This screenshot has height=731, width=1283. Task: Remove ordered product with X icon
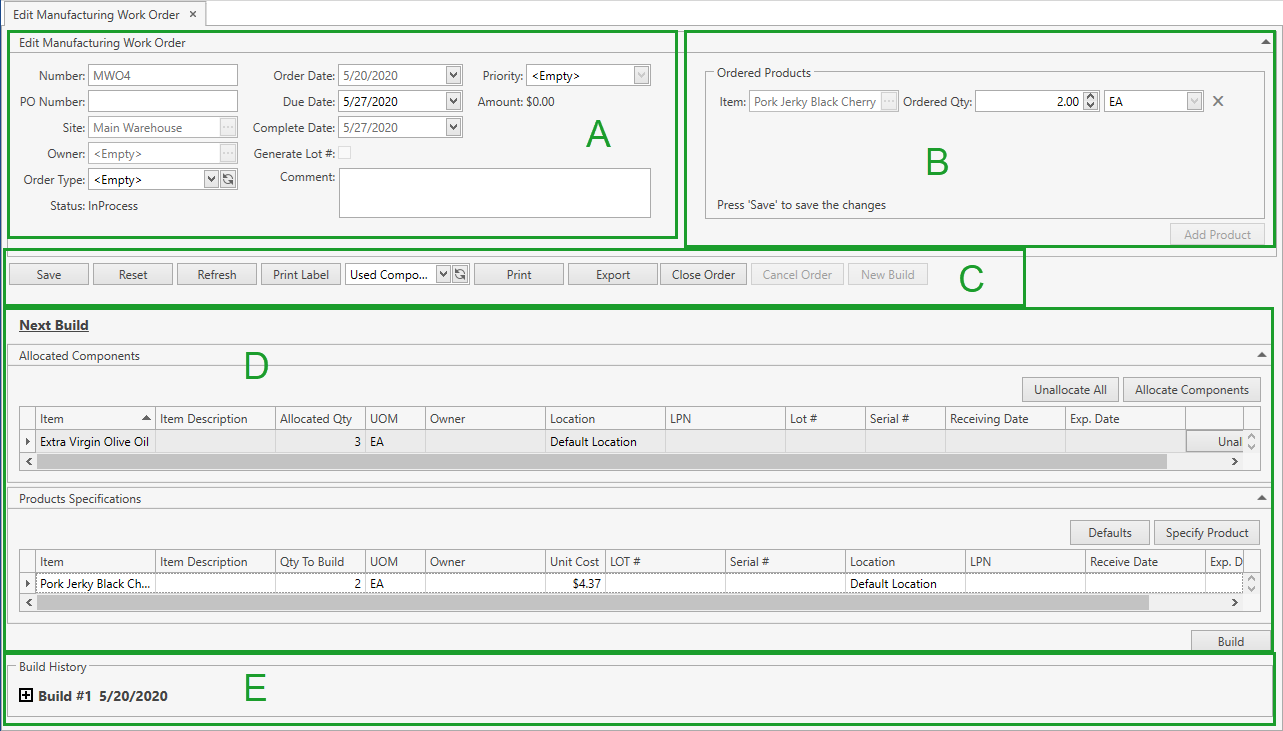(x=1218, y=101)
